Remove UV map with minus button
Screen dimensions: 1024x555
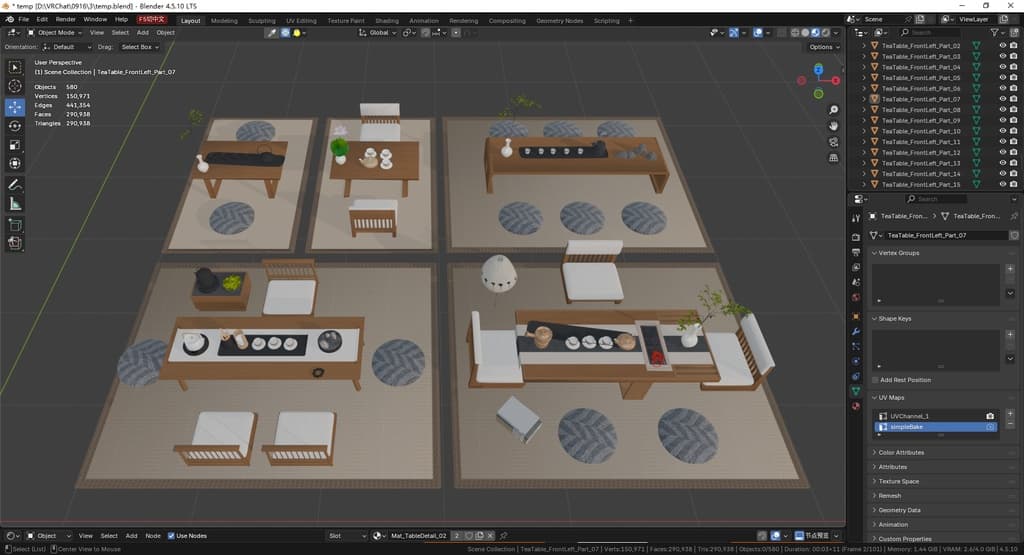click(x=1010, y=424)
